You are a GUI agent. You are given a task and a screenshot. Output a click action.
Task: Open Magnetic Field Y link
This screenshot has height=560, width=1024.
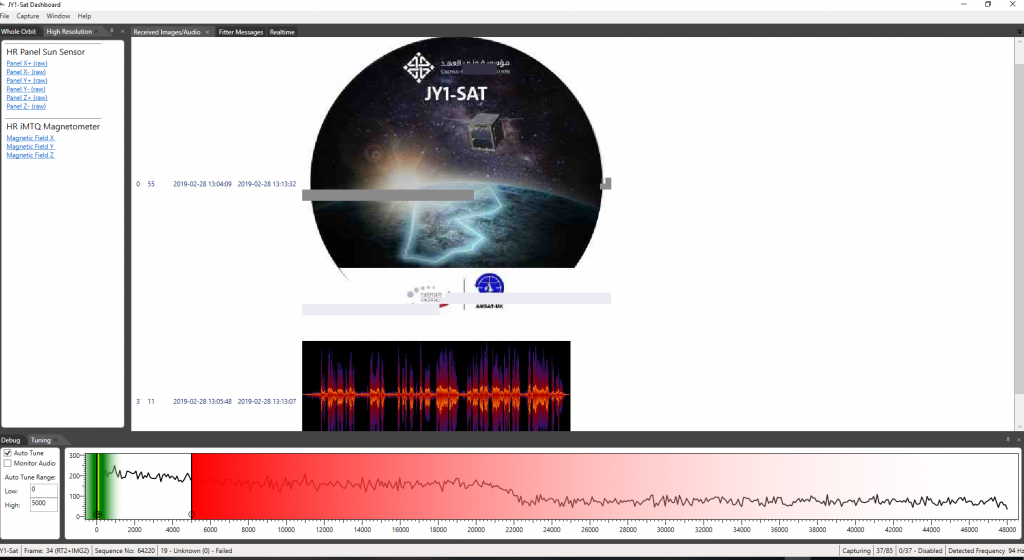(31, 146)
